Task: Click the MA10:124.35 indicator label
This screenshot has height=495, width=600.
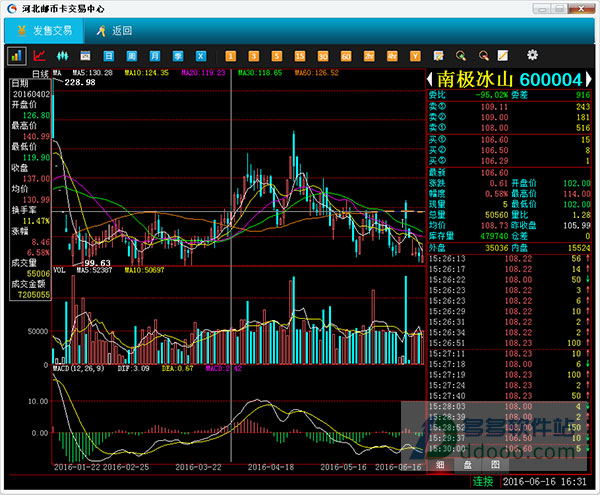Action: [x=147, y=73]
